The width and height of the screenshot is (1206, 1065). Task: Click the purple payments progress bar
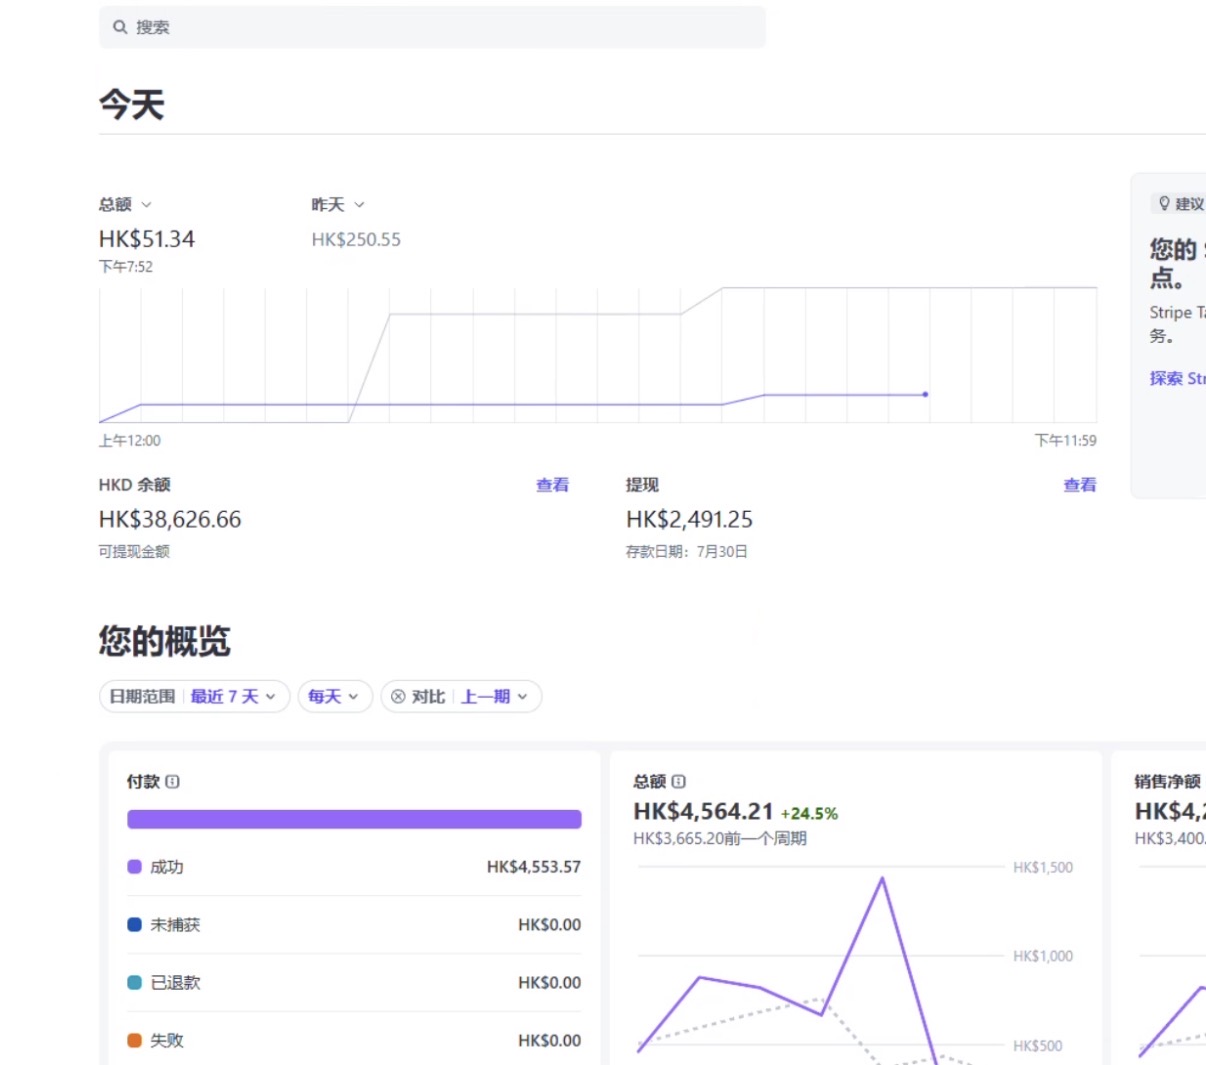pos(354,819)
